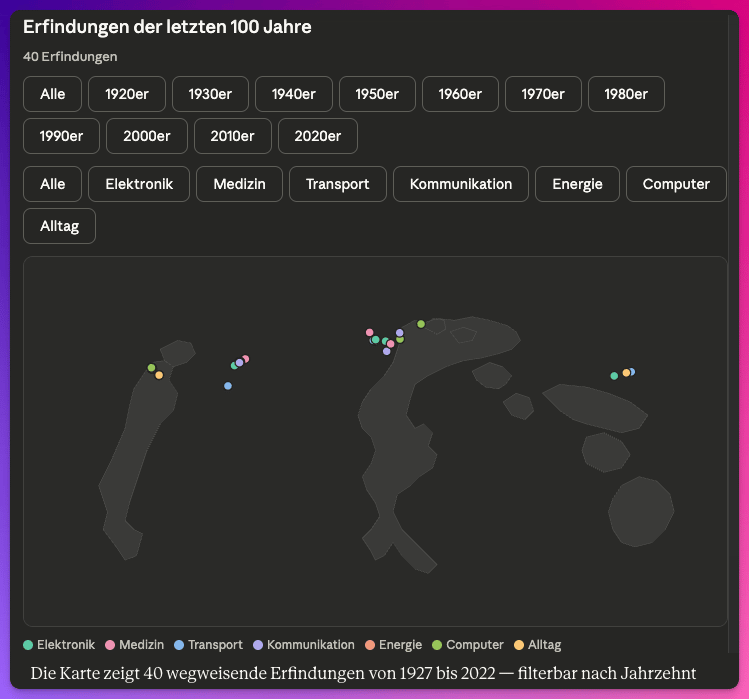Select the orange Alltag dot near Japan
749x699 pixels.
pyautogui.click(x=626, y=373)
